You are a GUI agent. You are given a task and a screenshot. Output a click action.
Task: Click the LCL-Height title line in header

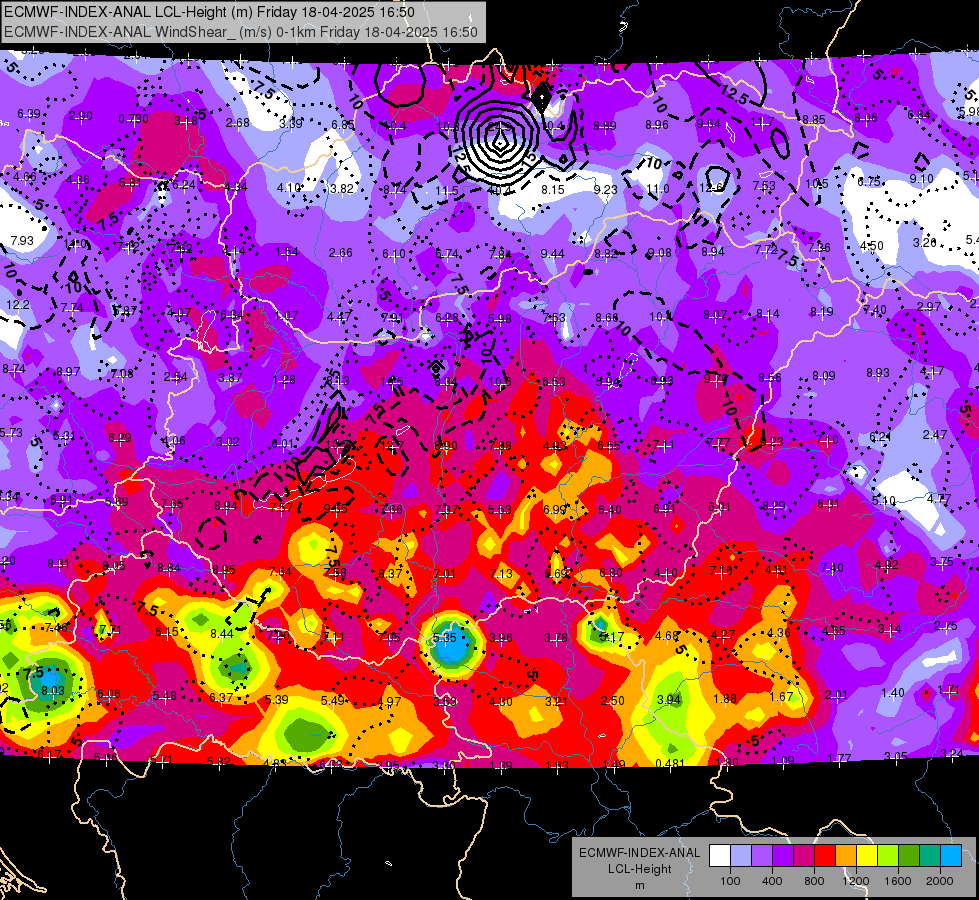coord(211,12)
